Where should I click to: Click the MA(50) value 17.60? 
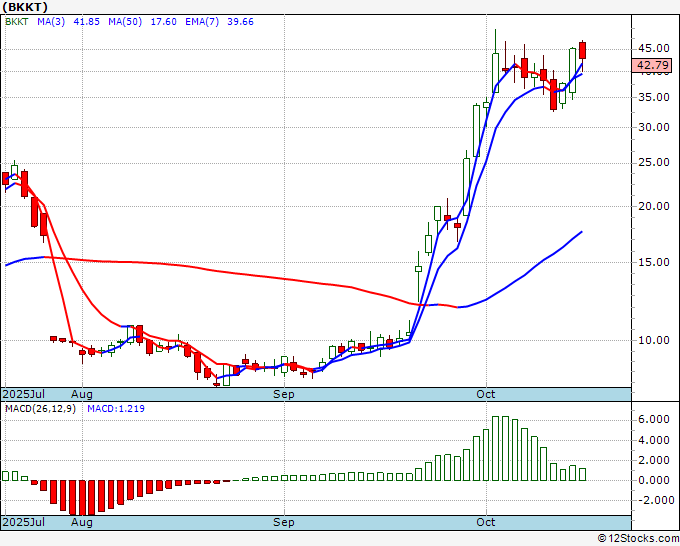click(x=163, y=22)
